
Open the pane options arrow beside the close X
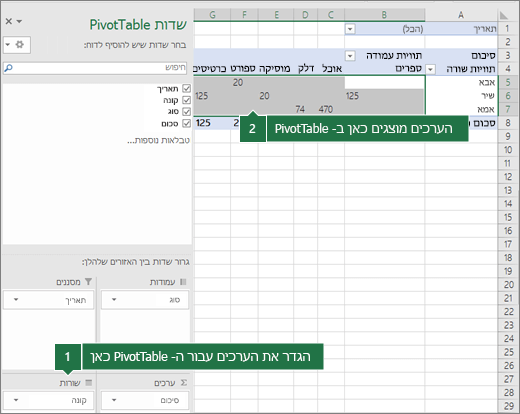19,21
